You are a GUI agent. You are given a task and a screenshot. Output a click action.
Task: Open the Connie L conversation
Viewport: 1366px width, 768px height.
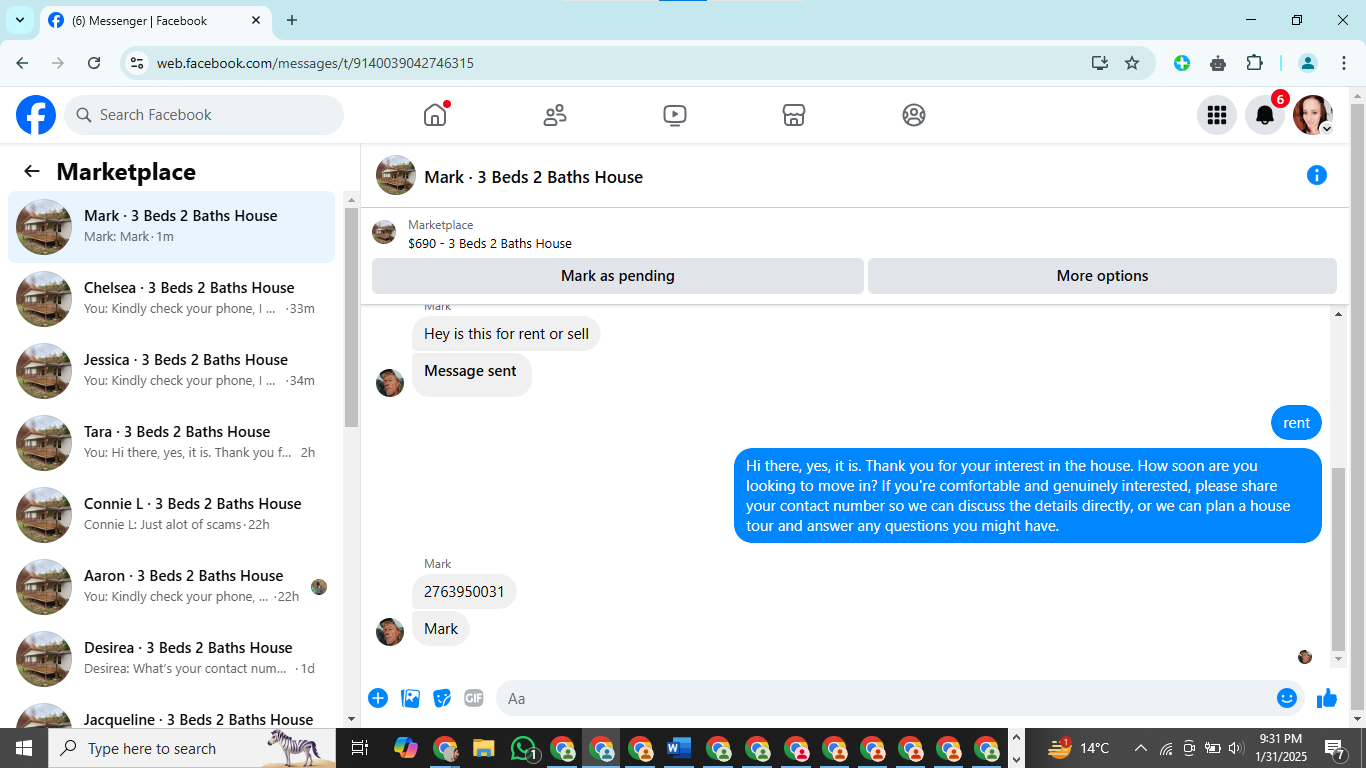coord(172,515)
